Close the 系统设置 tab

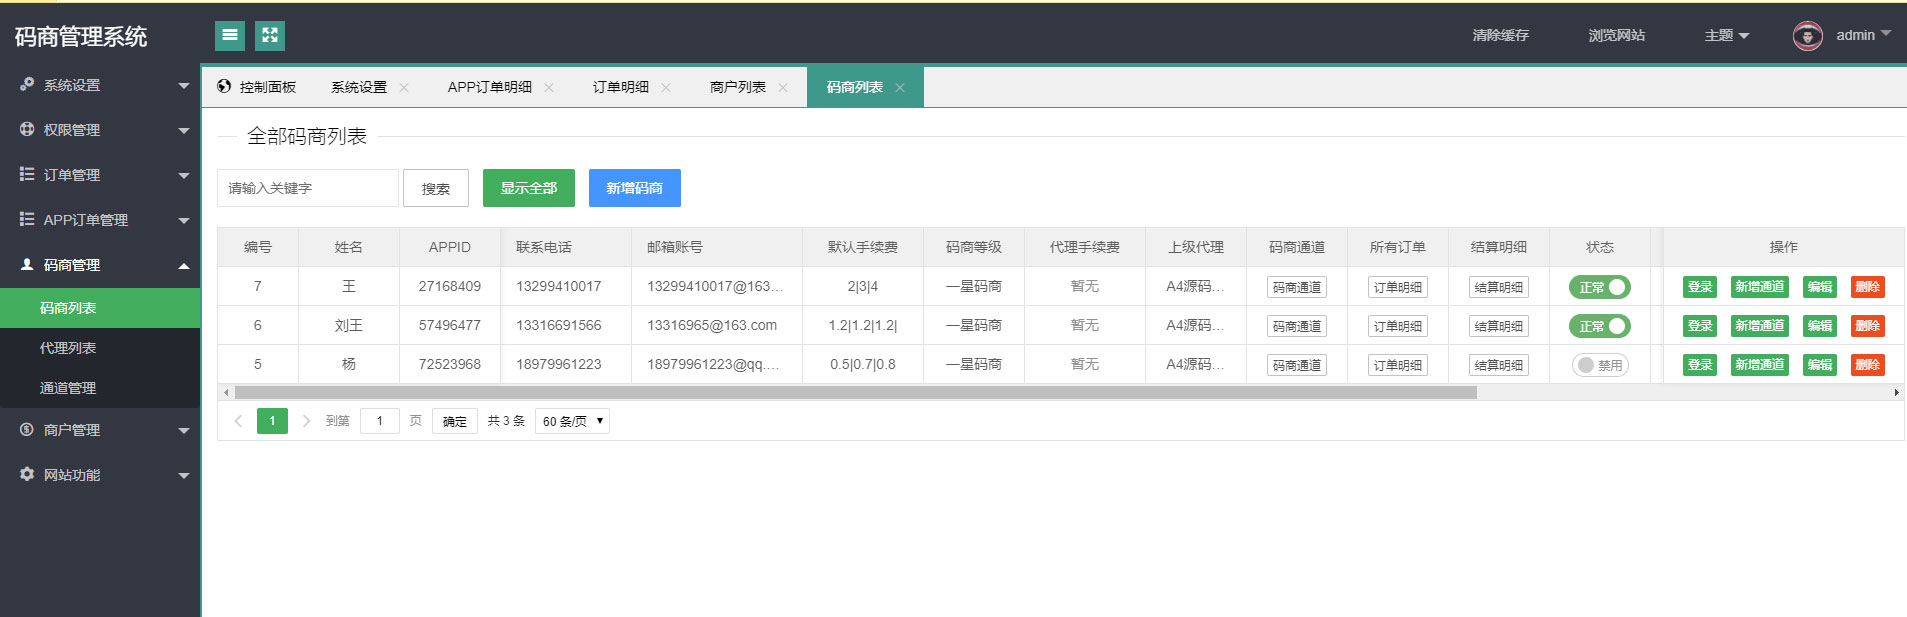pos(404,88)
